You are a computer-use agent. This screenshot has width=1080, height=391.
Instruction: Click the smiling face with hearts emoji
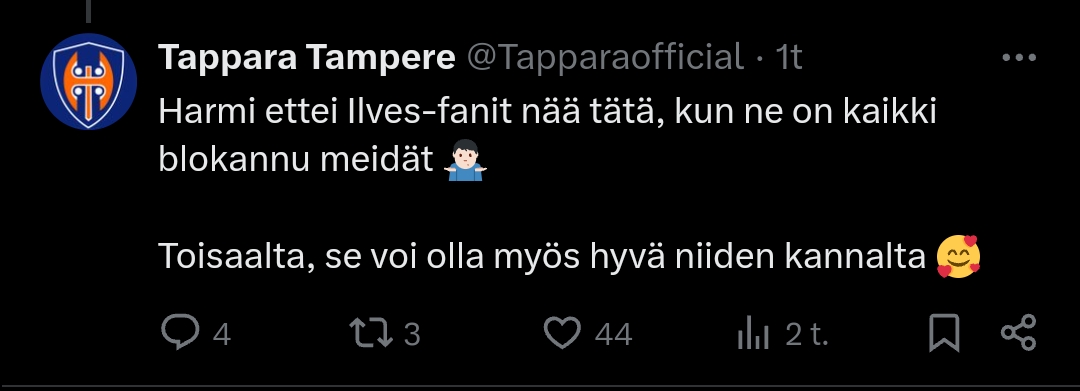pyautogui.click(x=959, y=256)
